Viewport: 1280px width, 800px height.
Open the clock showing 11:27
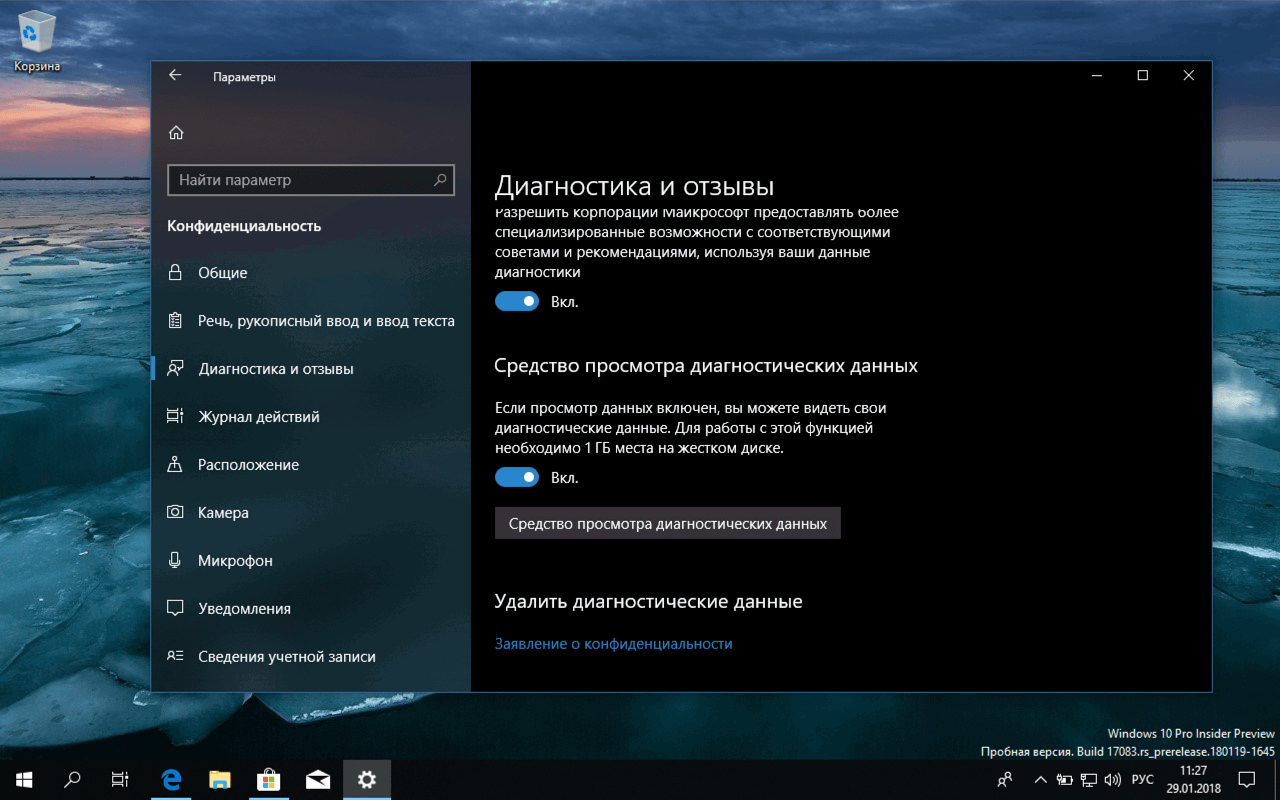click(x=1193, y=780)
